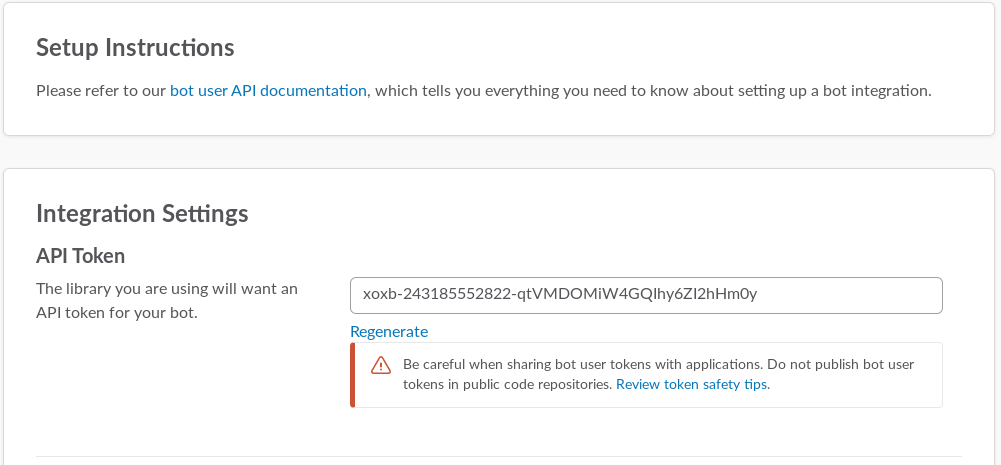
Task: Click blank area right of Integration Settings heading
Action: point(600,213)
